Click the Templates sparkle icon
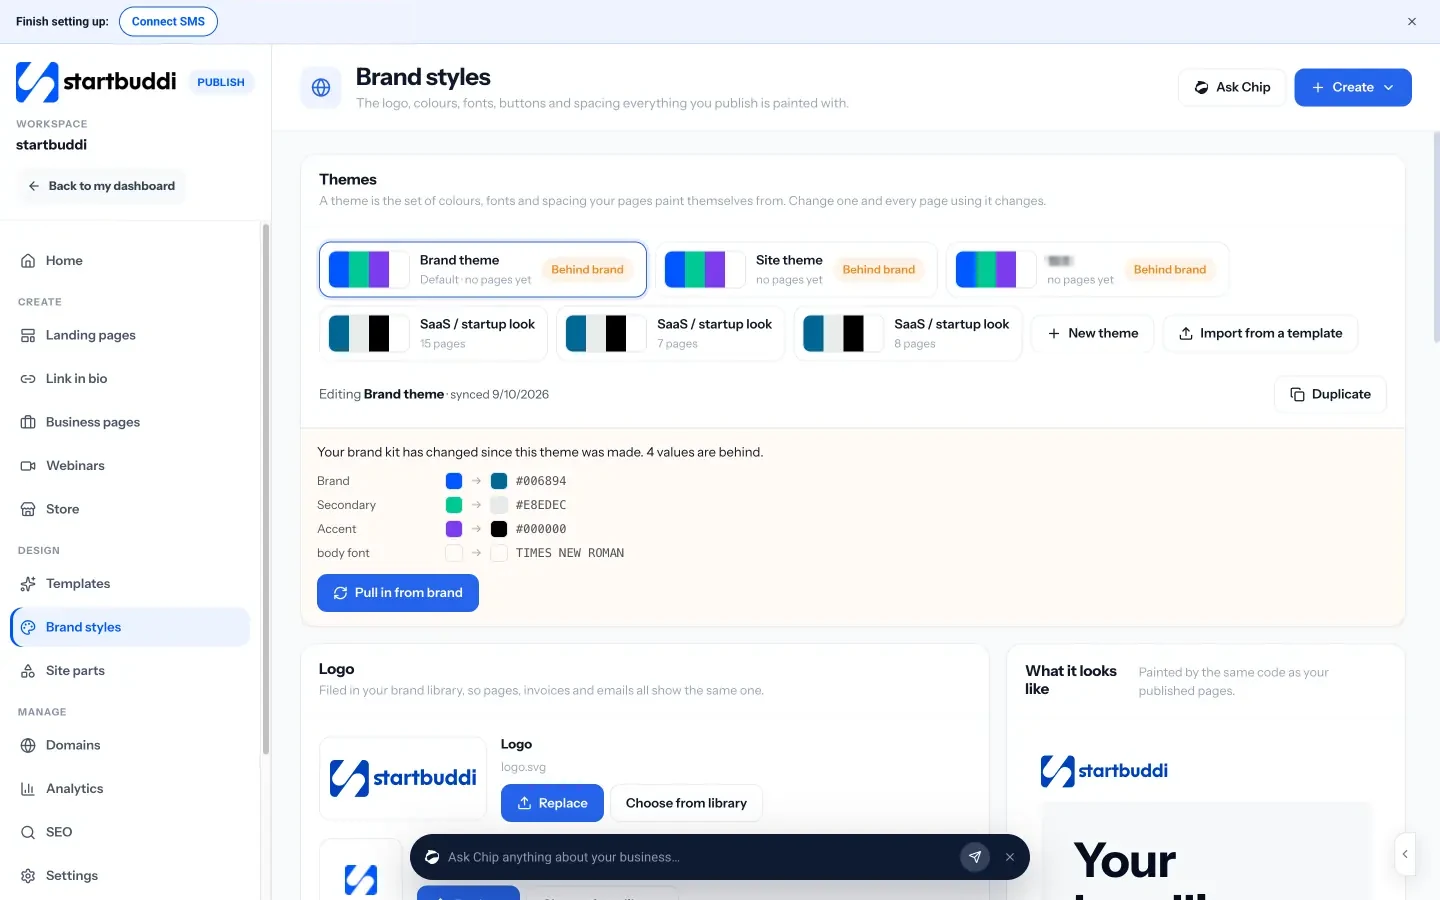The image size is (1440, 900). pyautogui.click(x=28, y=584)
